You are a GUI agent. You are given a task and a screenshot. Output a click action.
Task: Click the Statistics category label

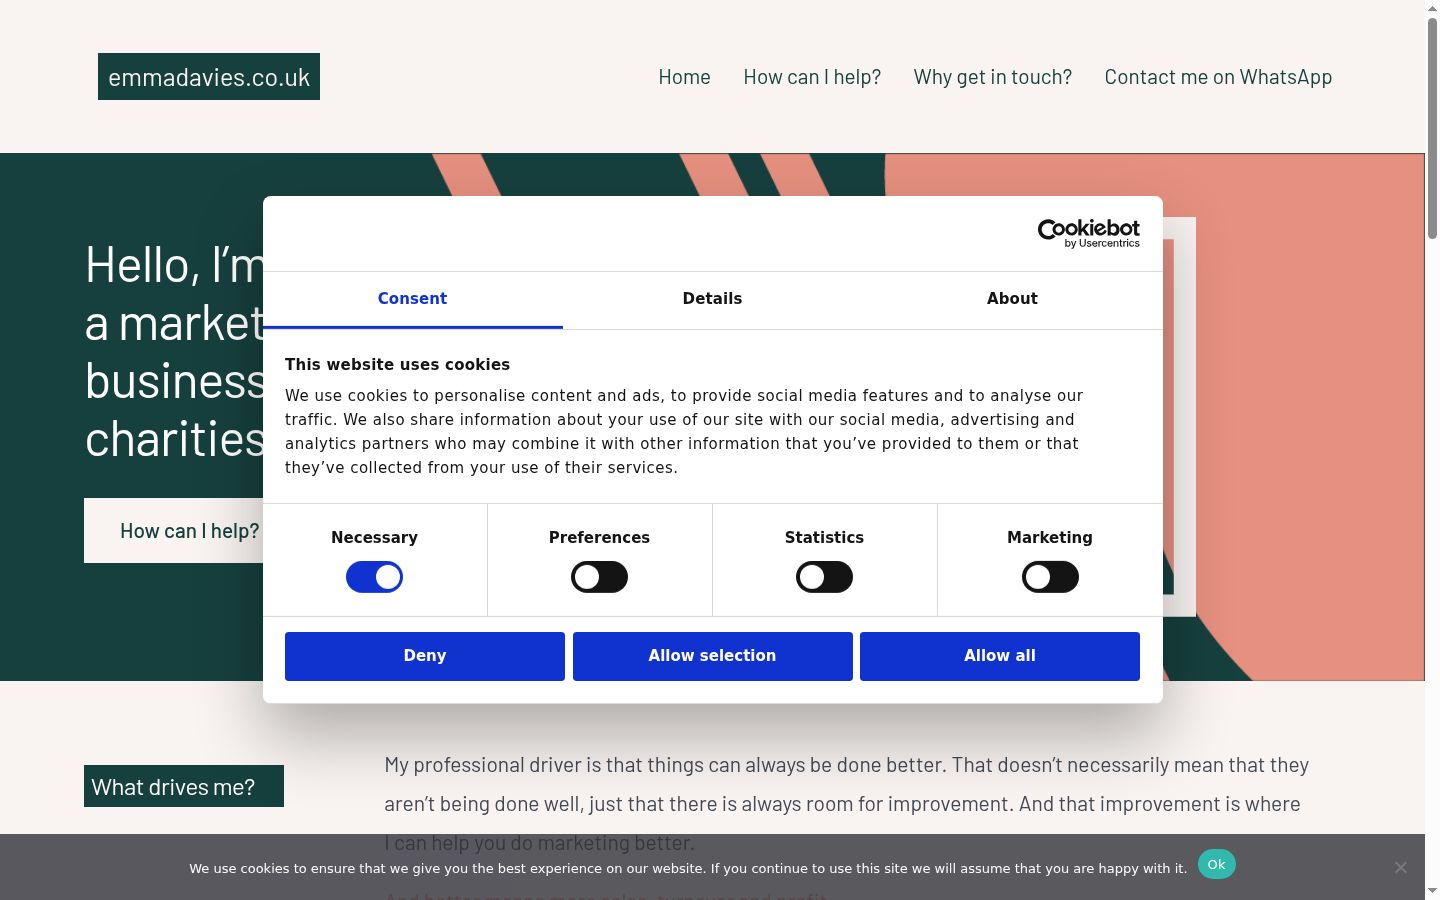click(x=824, y=538)
